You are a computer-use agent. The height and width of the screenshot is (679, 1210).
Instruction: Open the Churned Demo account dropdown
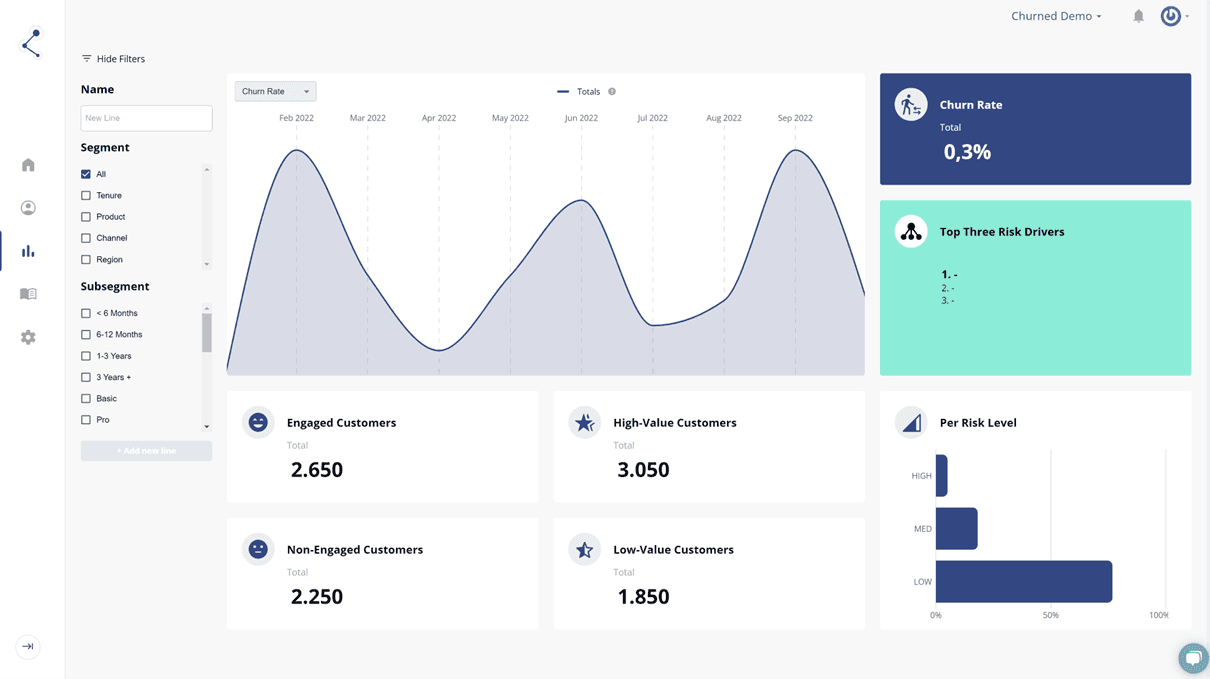click(1056, 16)
